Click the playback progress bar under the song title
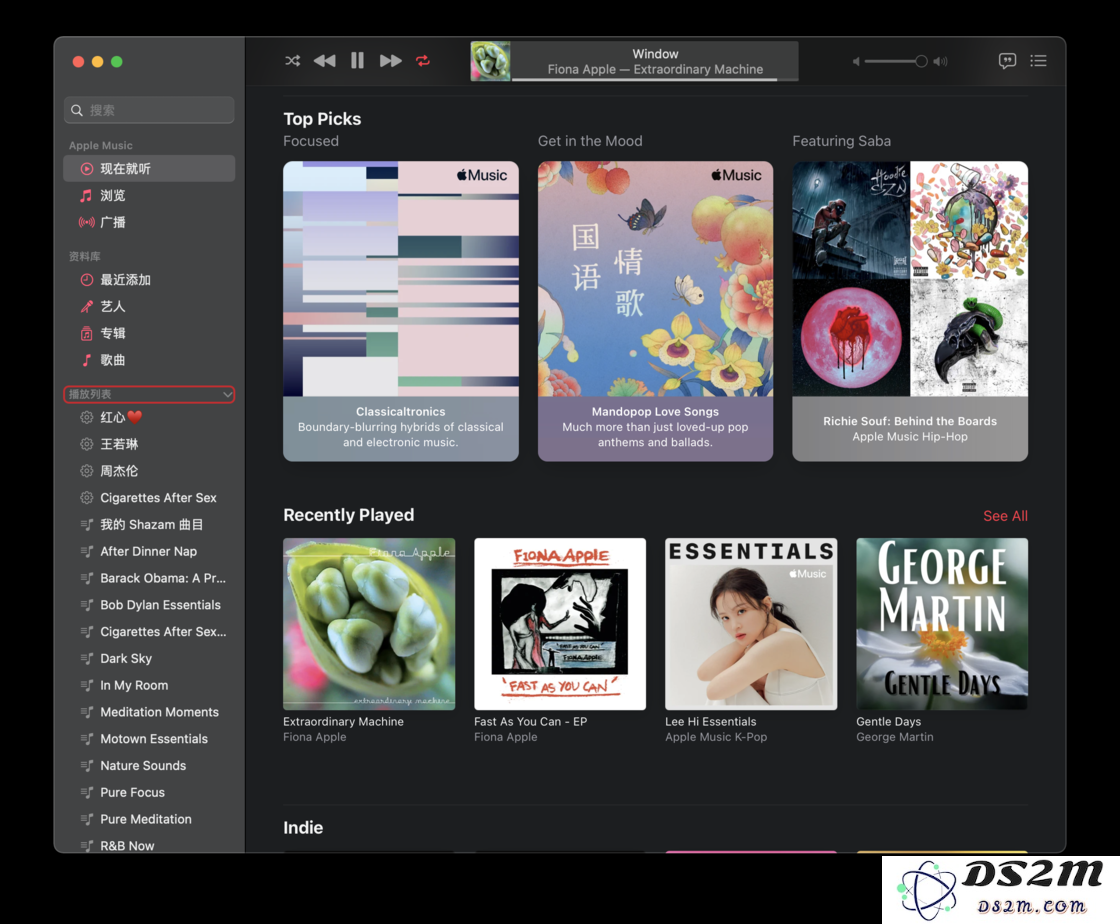The image size is (1120, 924). [655, 79]
